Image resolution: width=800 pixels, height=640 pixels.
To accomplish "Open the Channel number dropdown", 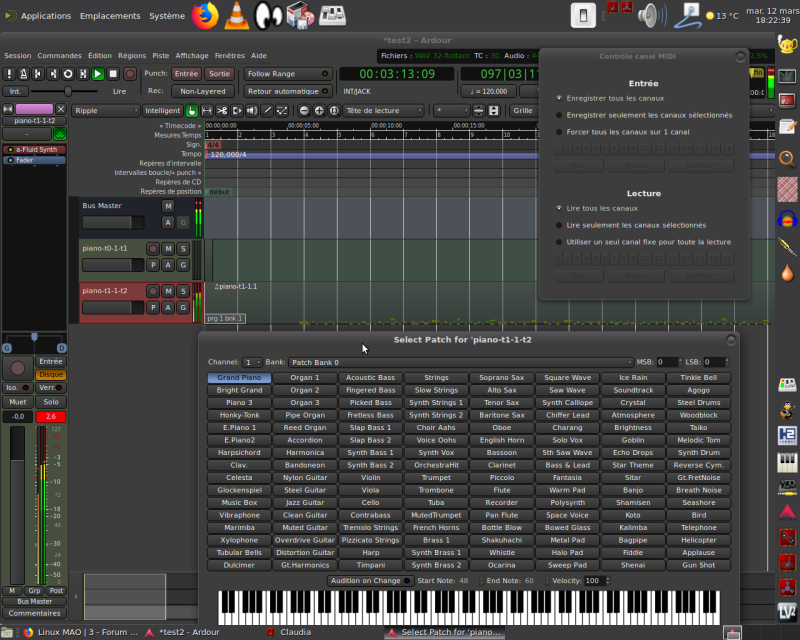I will click(x=252, y=362).
